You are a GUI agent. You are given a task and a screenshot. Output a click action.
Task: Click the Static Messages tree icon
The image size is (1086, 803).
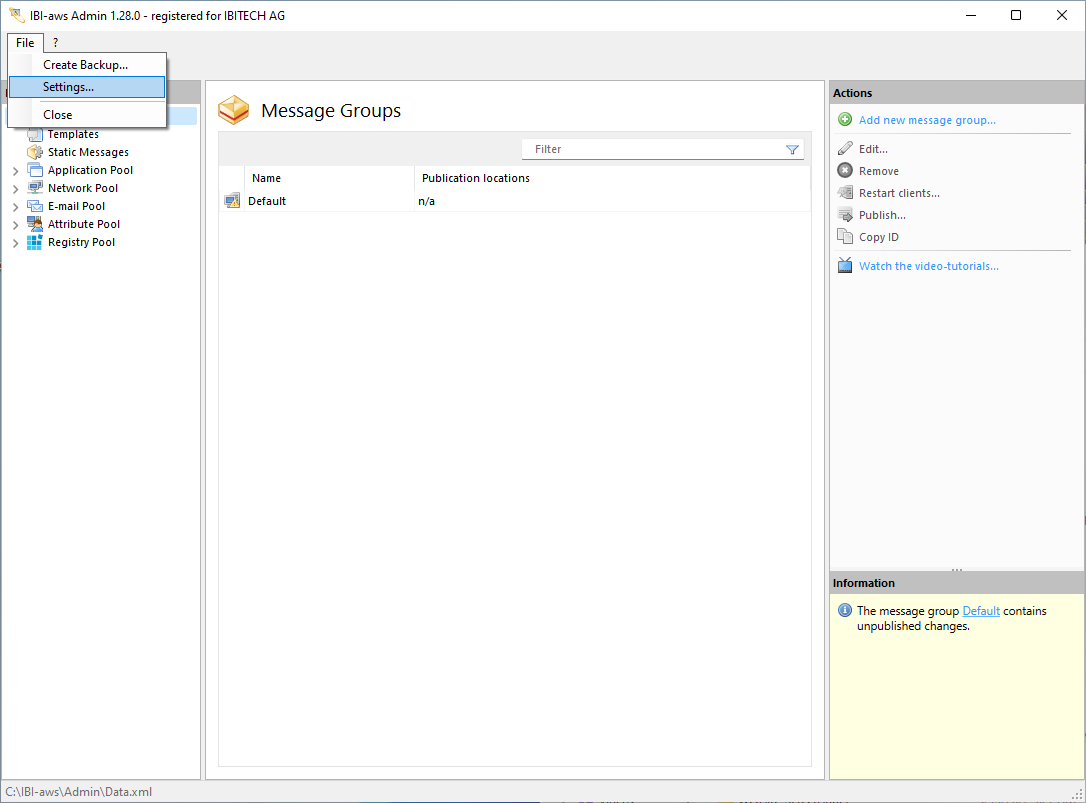pos(35,152)
